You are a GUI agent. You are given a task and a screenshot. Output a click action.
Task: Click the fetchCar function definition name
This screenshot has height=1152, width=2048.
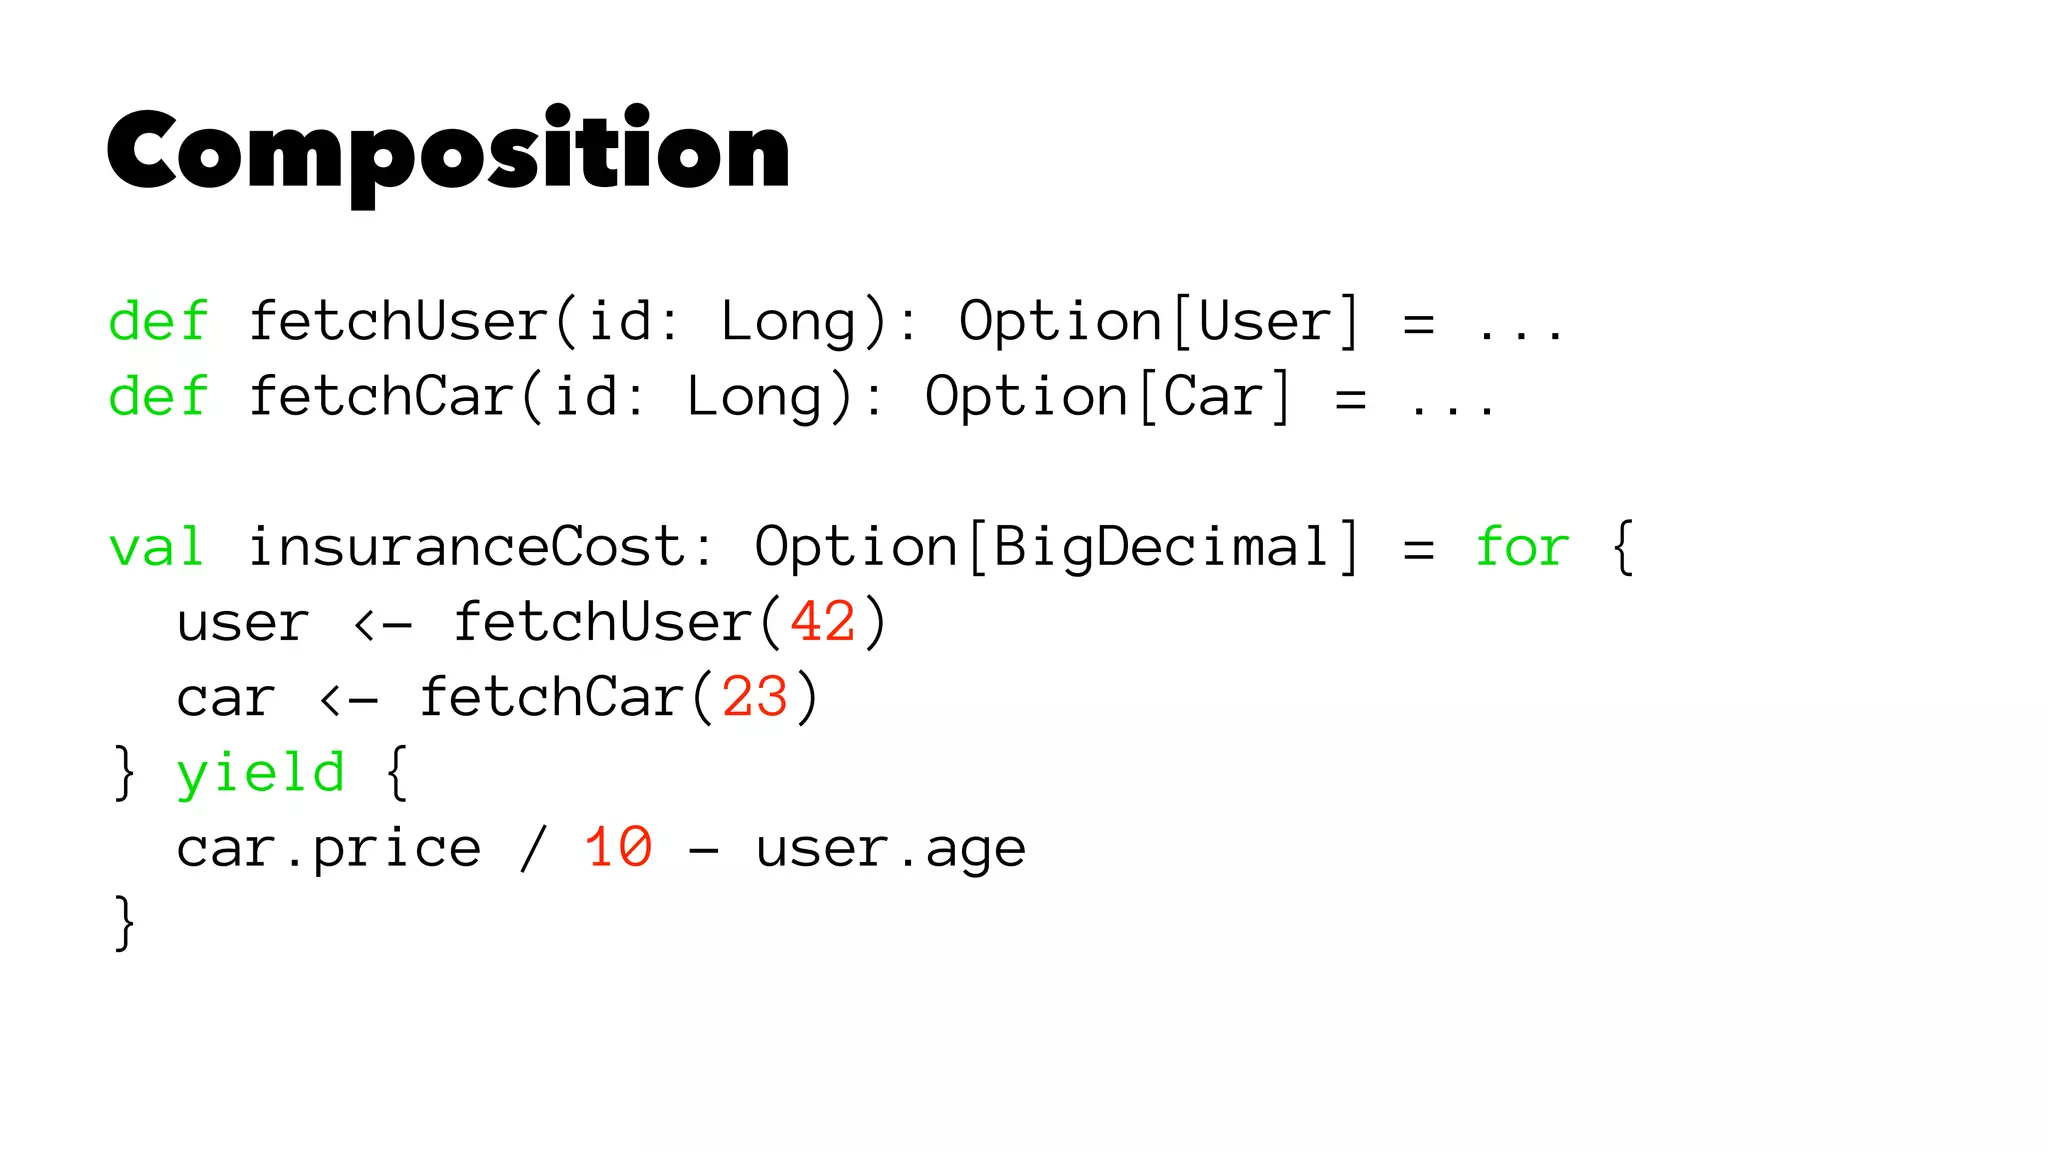coord(382,397)
